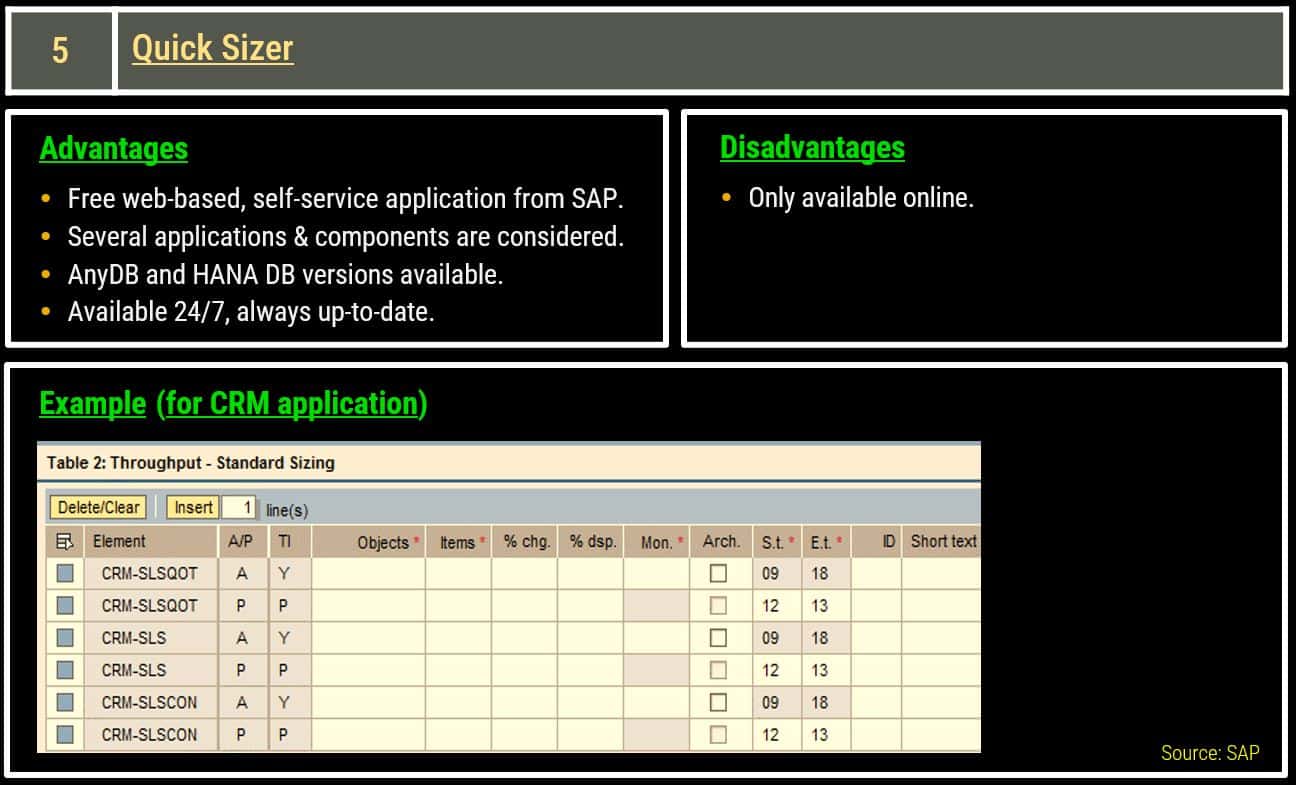1296x785 pixels.
Task: Click the Disadvantages heading
Action: tap(812, 148)
